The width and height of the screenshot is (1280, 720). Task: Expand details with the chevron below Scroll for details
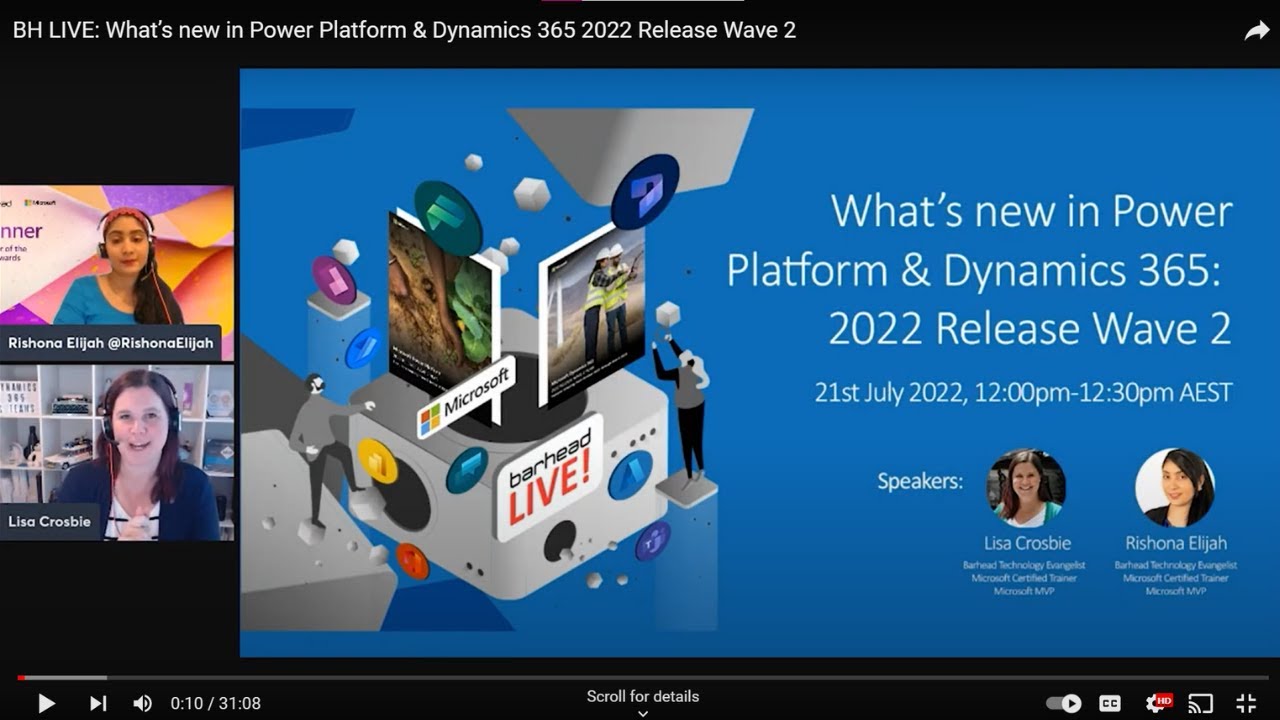[x=643, y=713]
